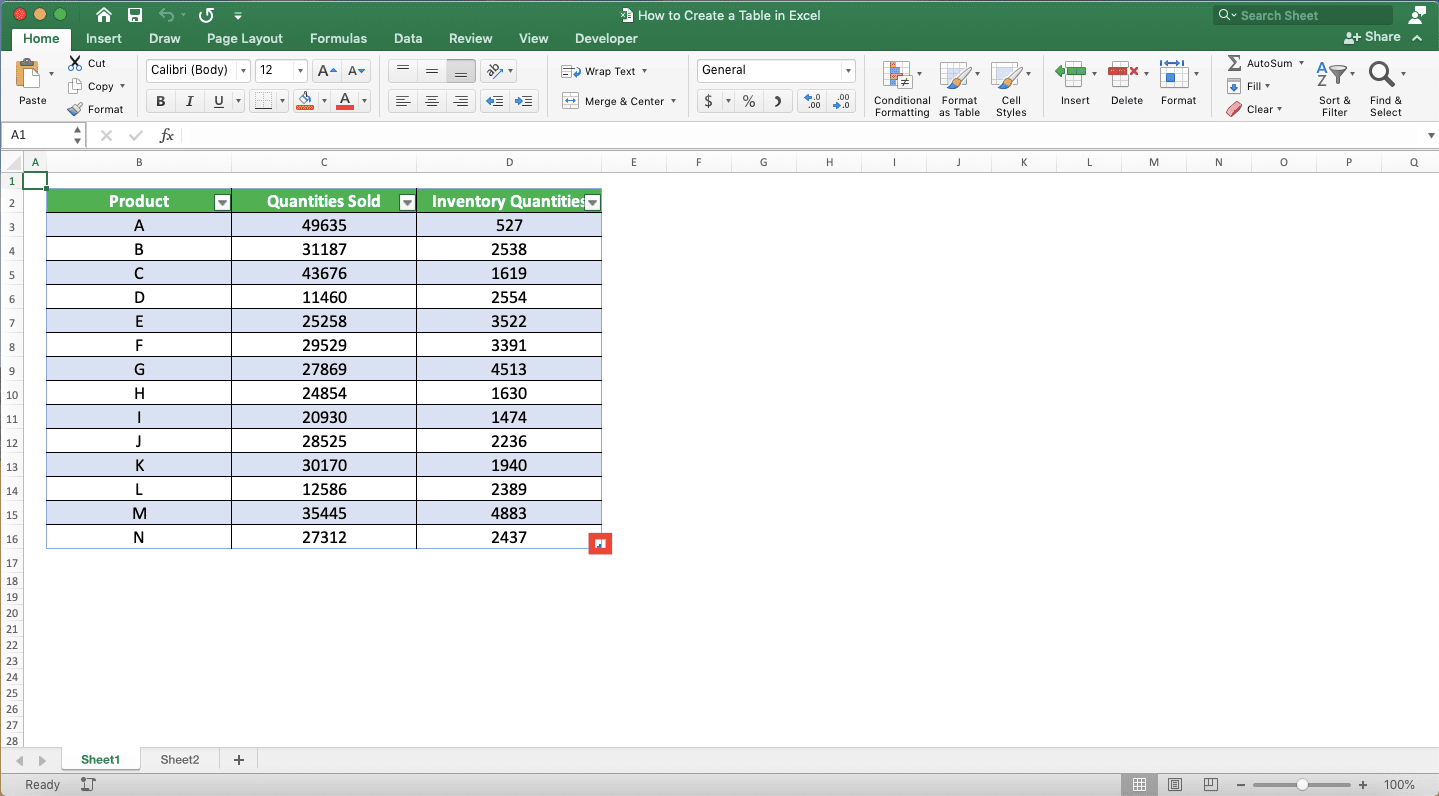Open the Developer tab
Image resolution: width=1439 pixels, height=796 pixels.
(x=606, y=38)
